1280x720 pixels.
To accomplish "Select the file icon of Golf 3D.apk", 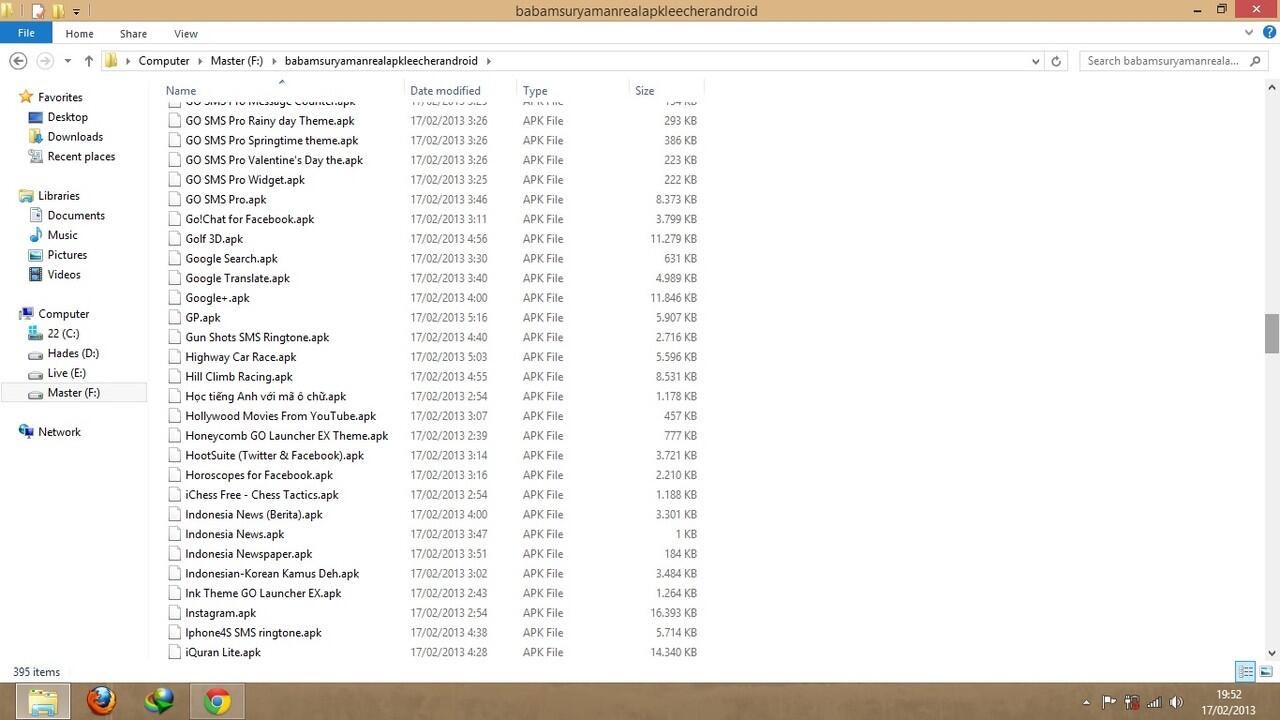I will click(175, 239).
